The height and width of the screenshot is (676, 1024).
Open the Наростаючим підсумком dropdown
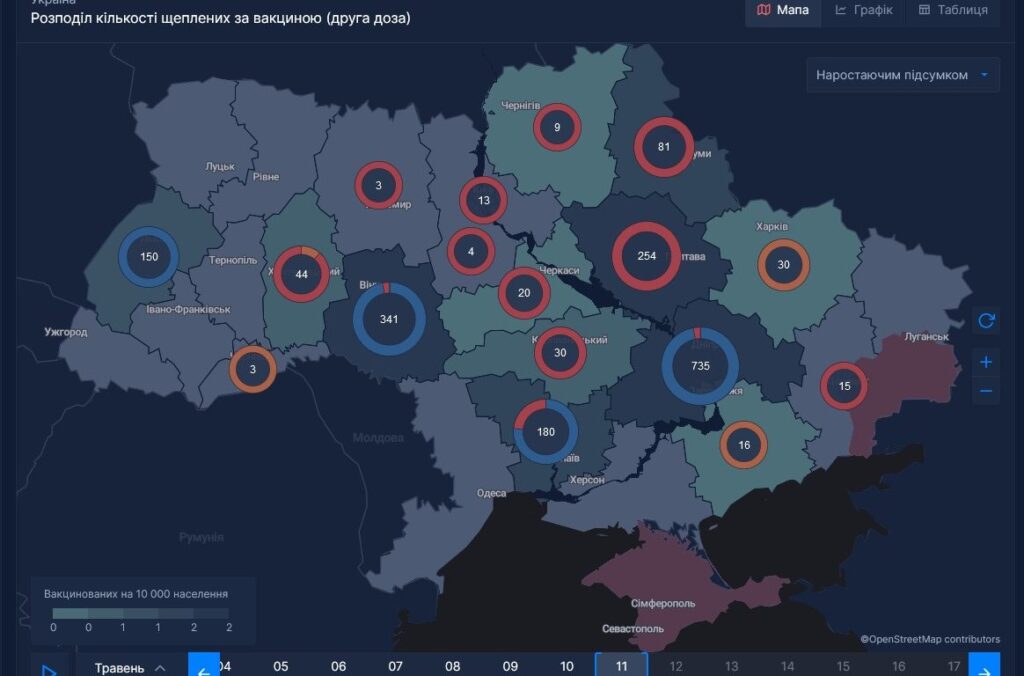(900, 74)
